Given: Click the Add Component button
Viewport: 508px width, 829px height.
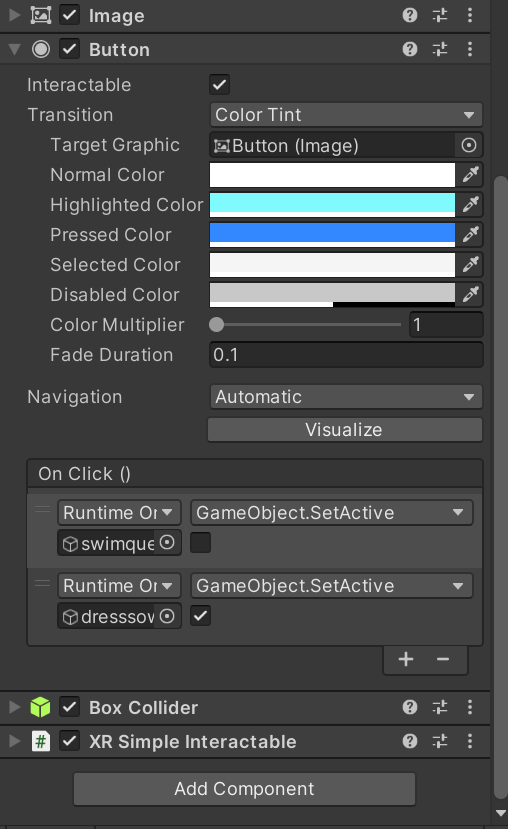Looking at the screenshot, I should click(244, 789).
